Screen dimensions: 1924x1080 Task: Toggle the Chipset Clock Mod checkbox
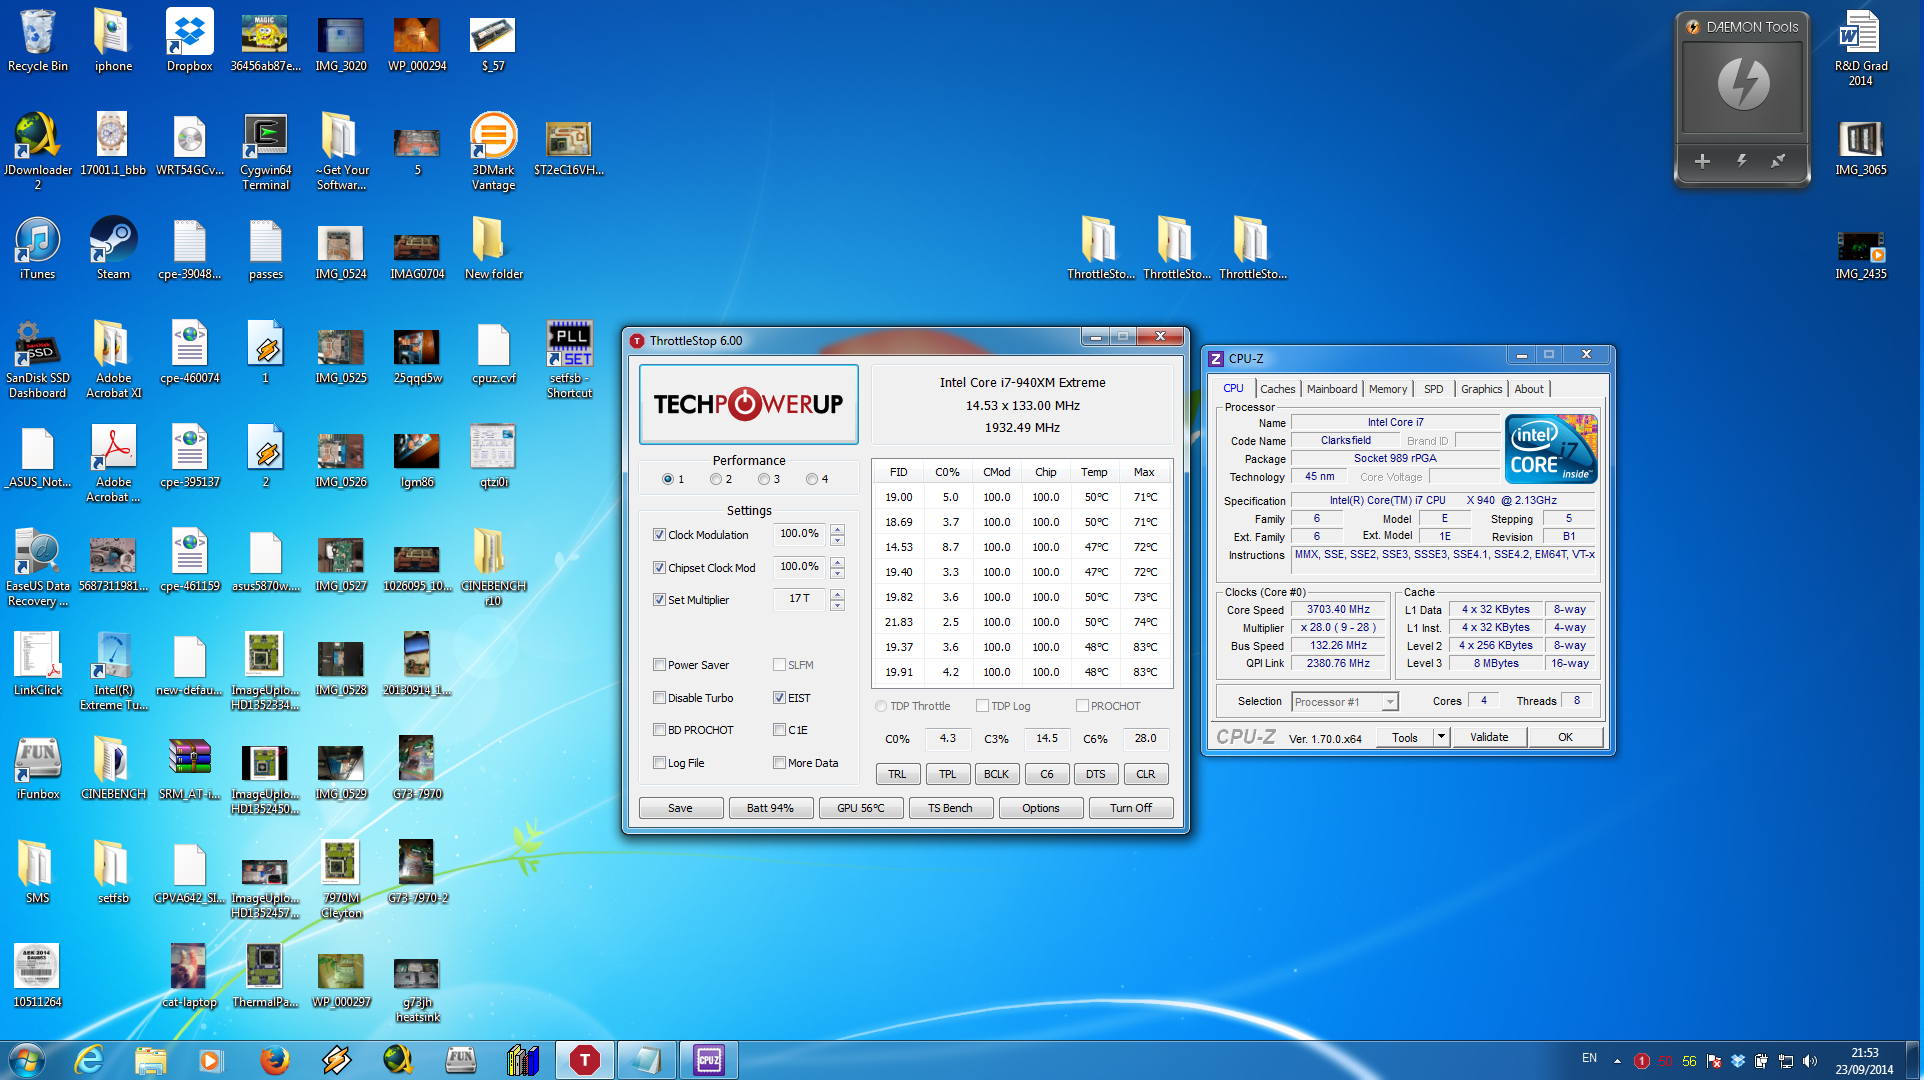click(659, 568)
